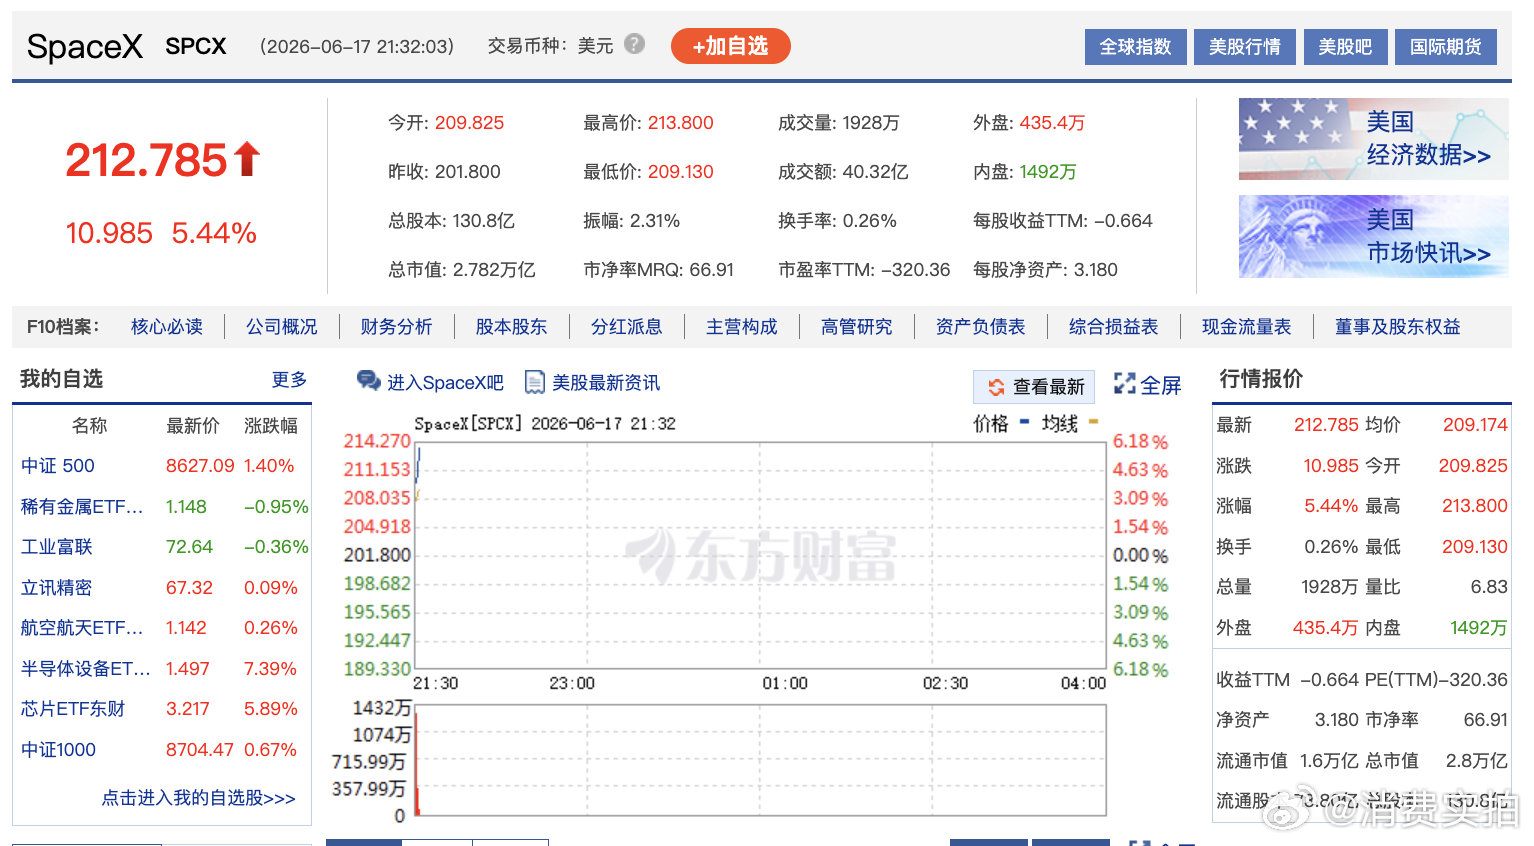1534x846 pixels.
Task: Click the 量比 value 6.83 in 行情报价
Action: click(x=1489, y=587)
